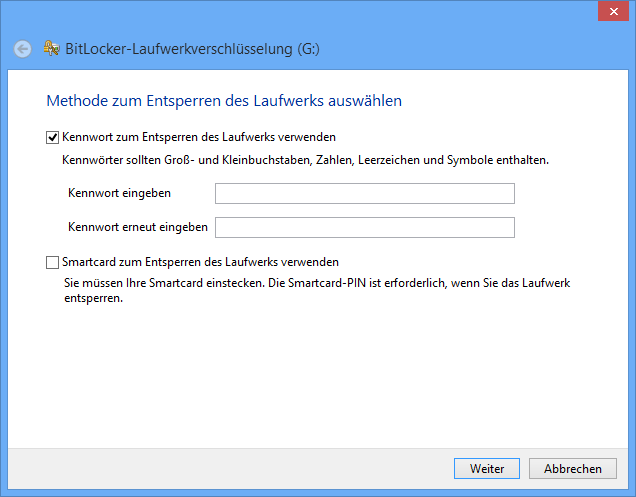Click the back arrow icon in title bar
The width and height of the screenshot is (636, 497).
(x=22, y=49)
